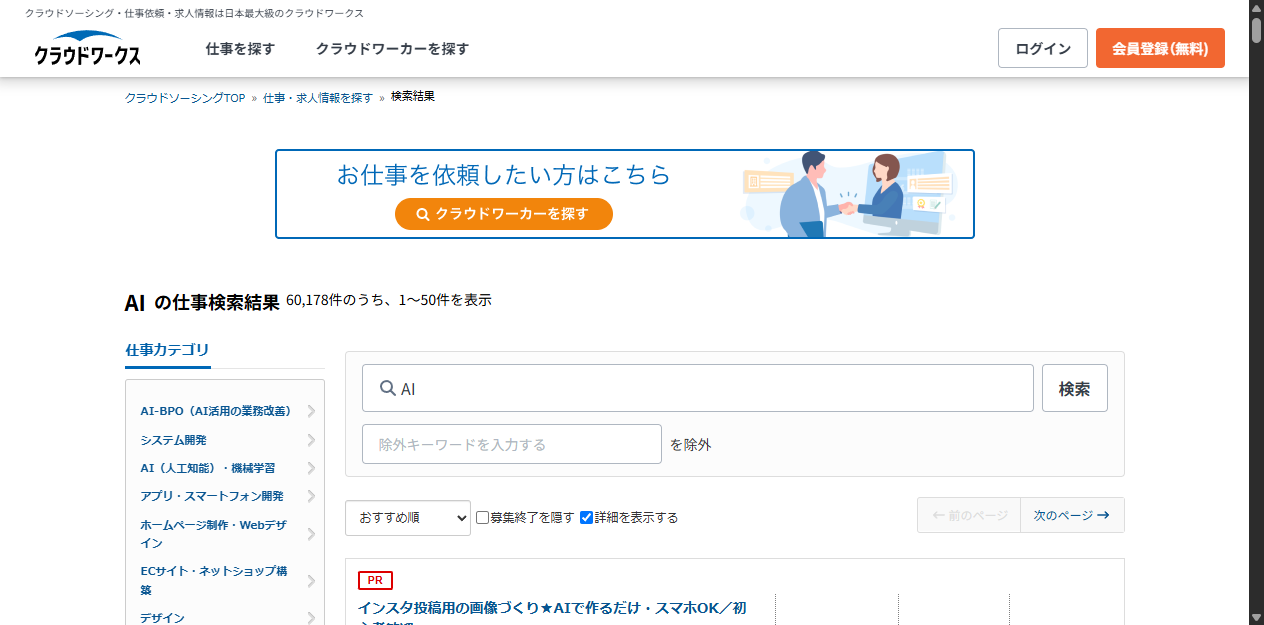Open the AI（人工知能）・機械学習 category link

click(208, 468)
